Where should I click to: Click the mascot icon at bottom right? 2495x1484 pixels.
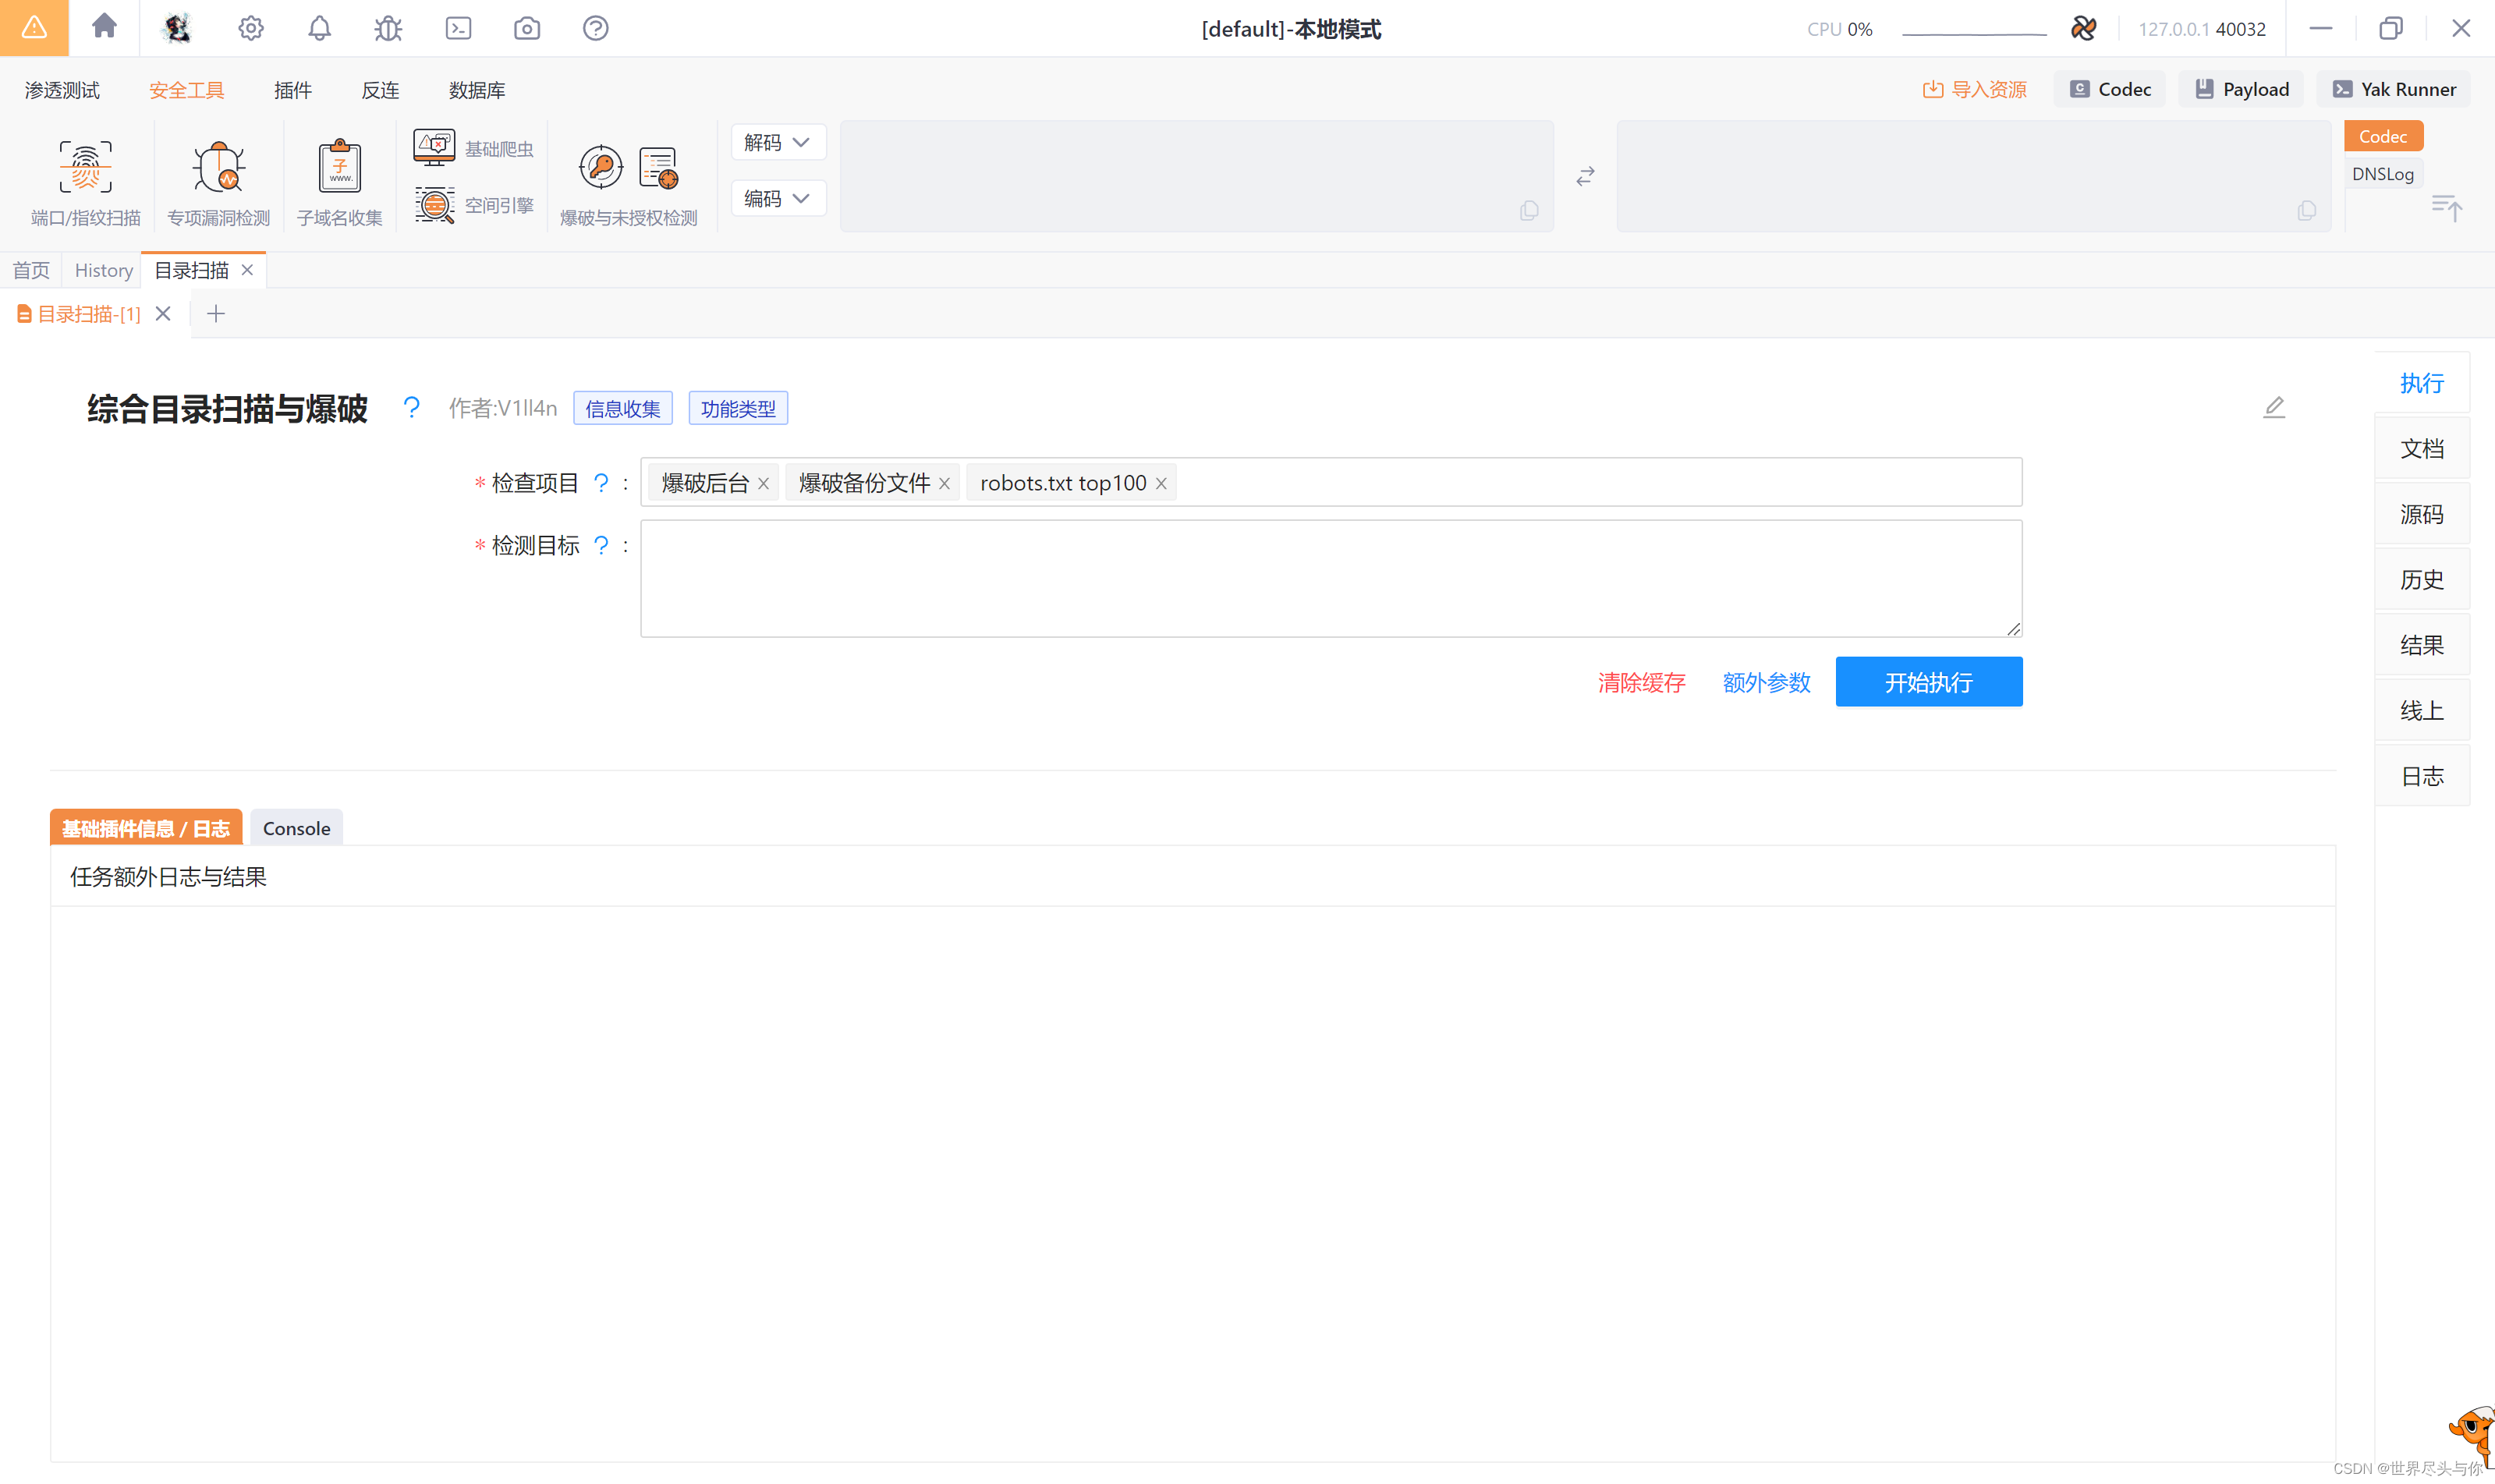click(x=2472, y=1434)
